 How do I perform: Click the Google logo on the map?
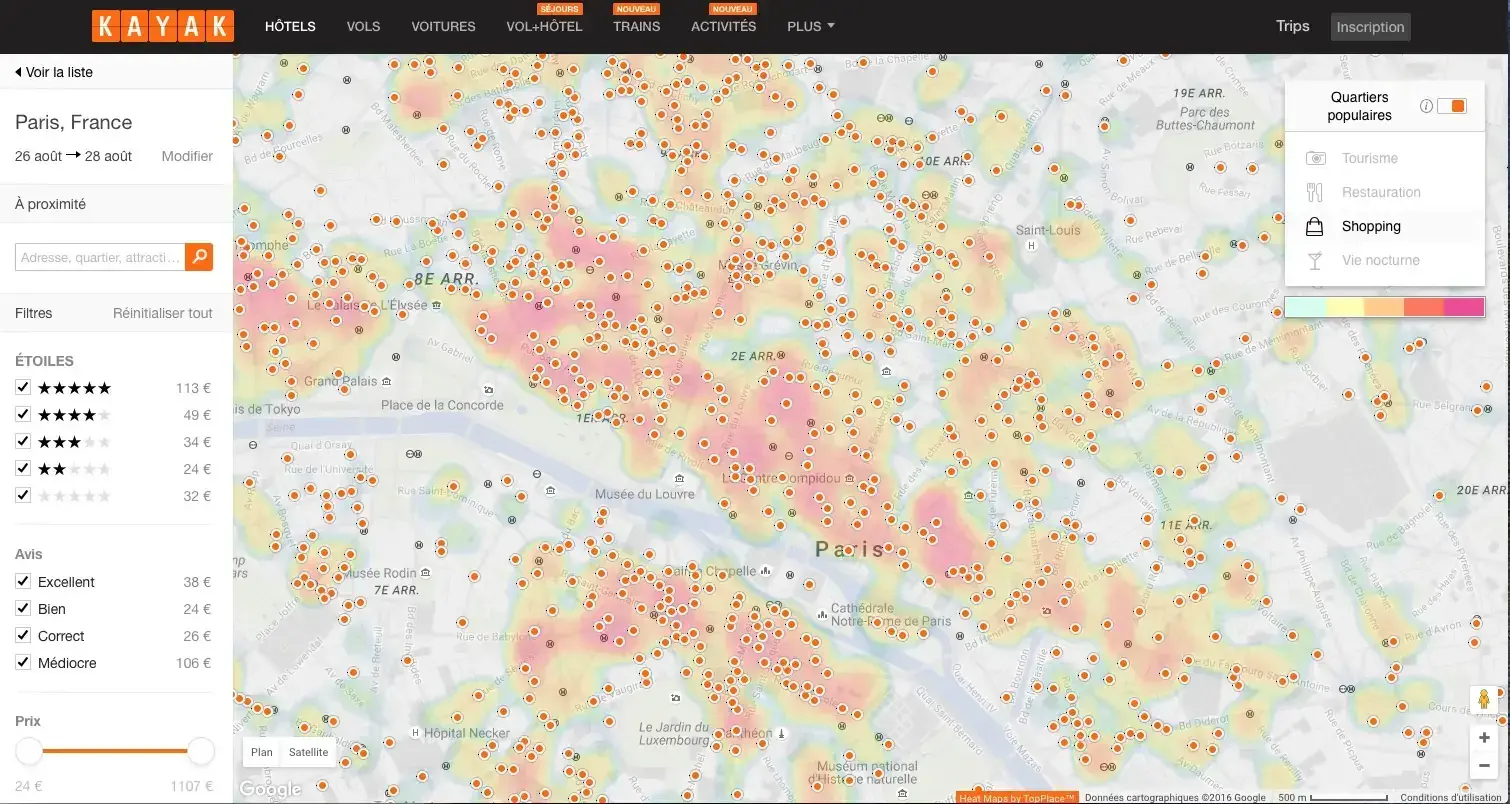271,790
